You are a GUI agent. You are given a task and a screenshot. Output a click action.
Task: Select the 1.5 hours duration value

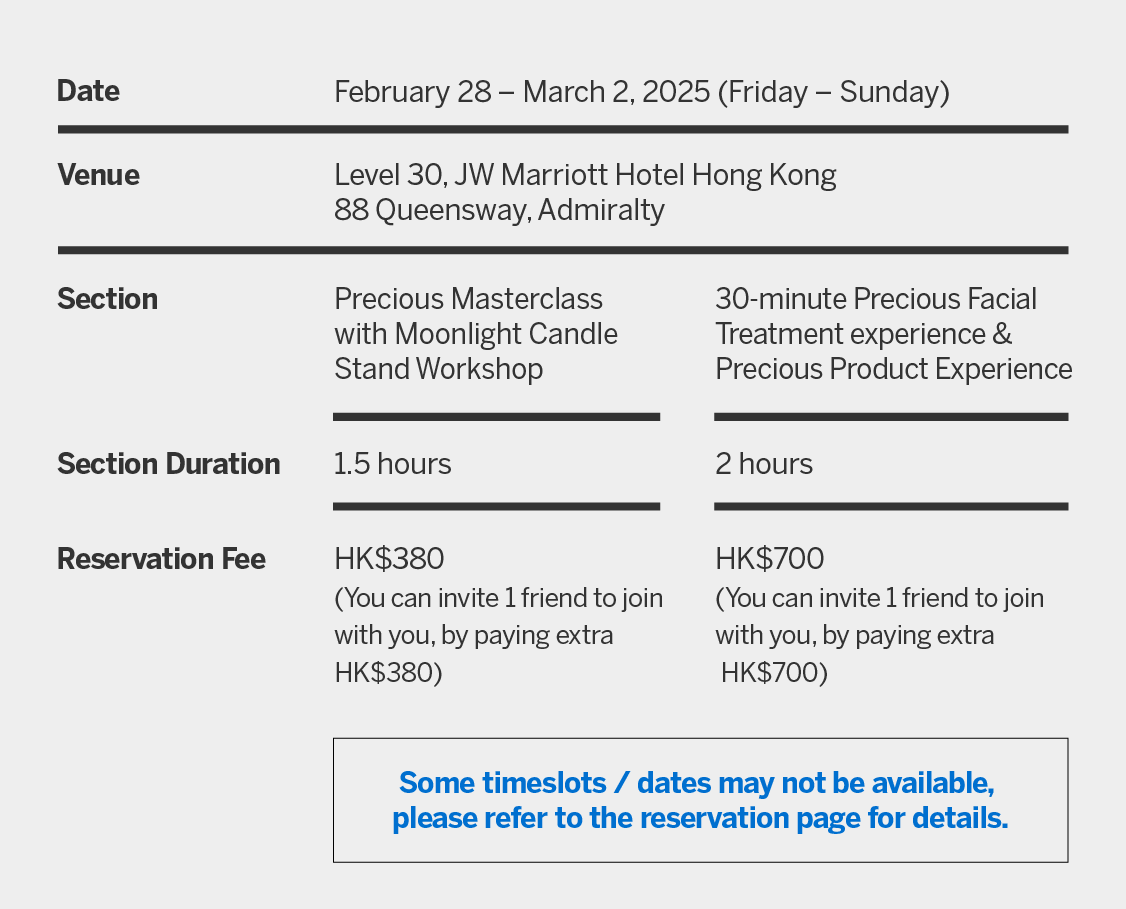(392, 464)
